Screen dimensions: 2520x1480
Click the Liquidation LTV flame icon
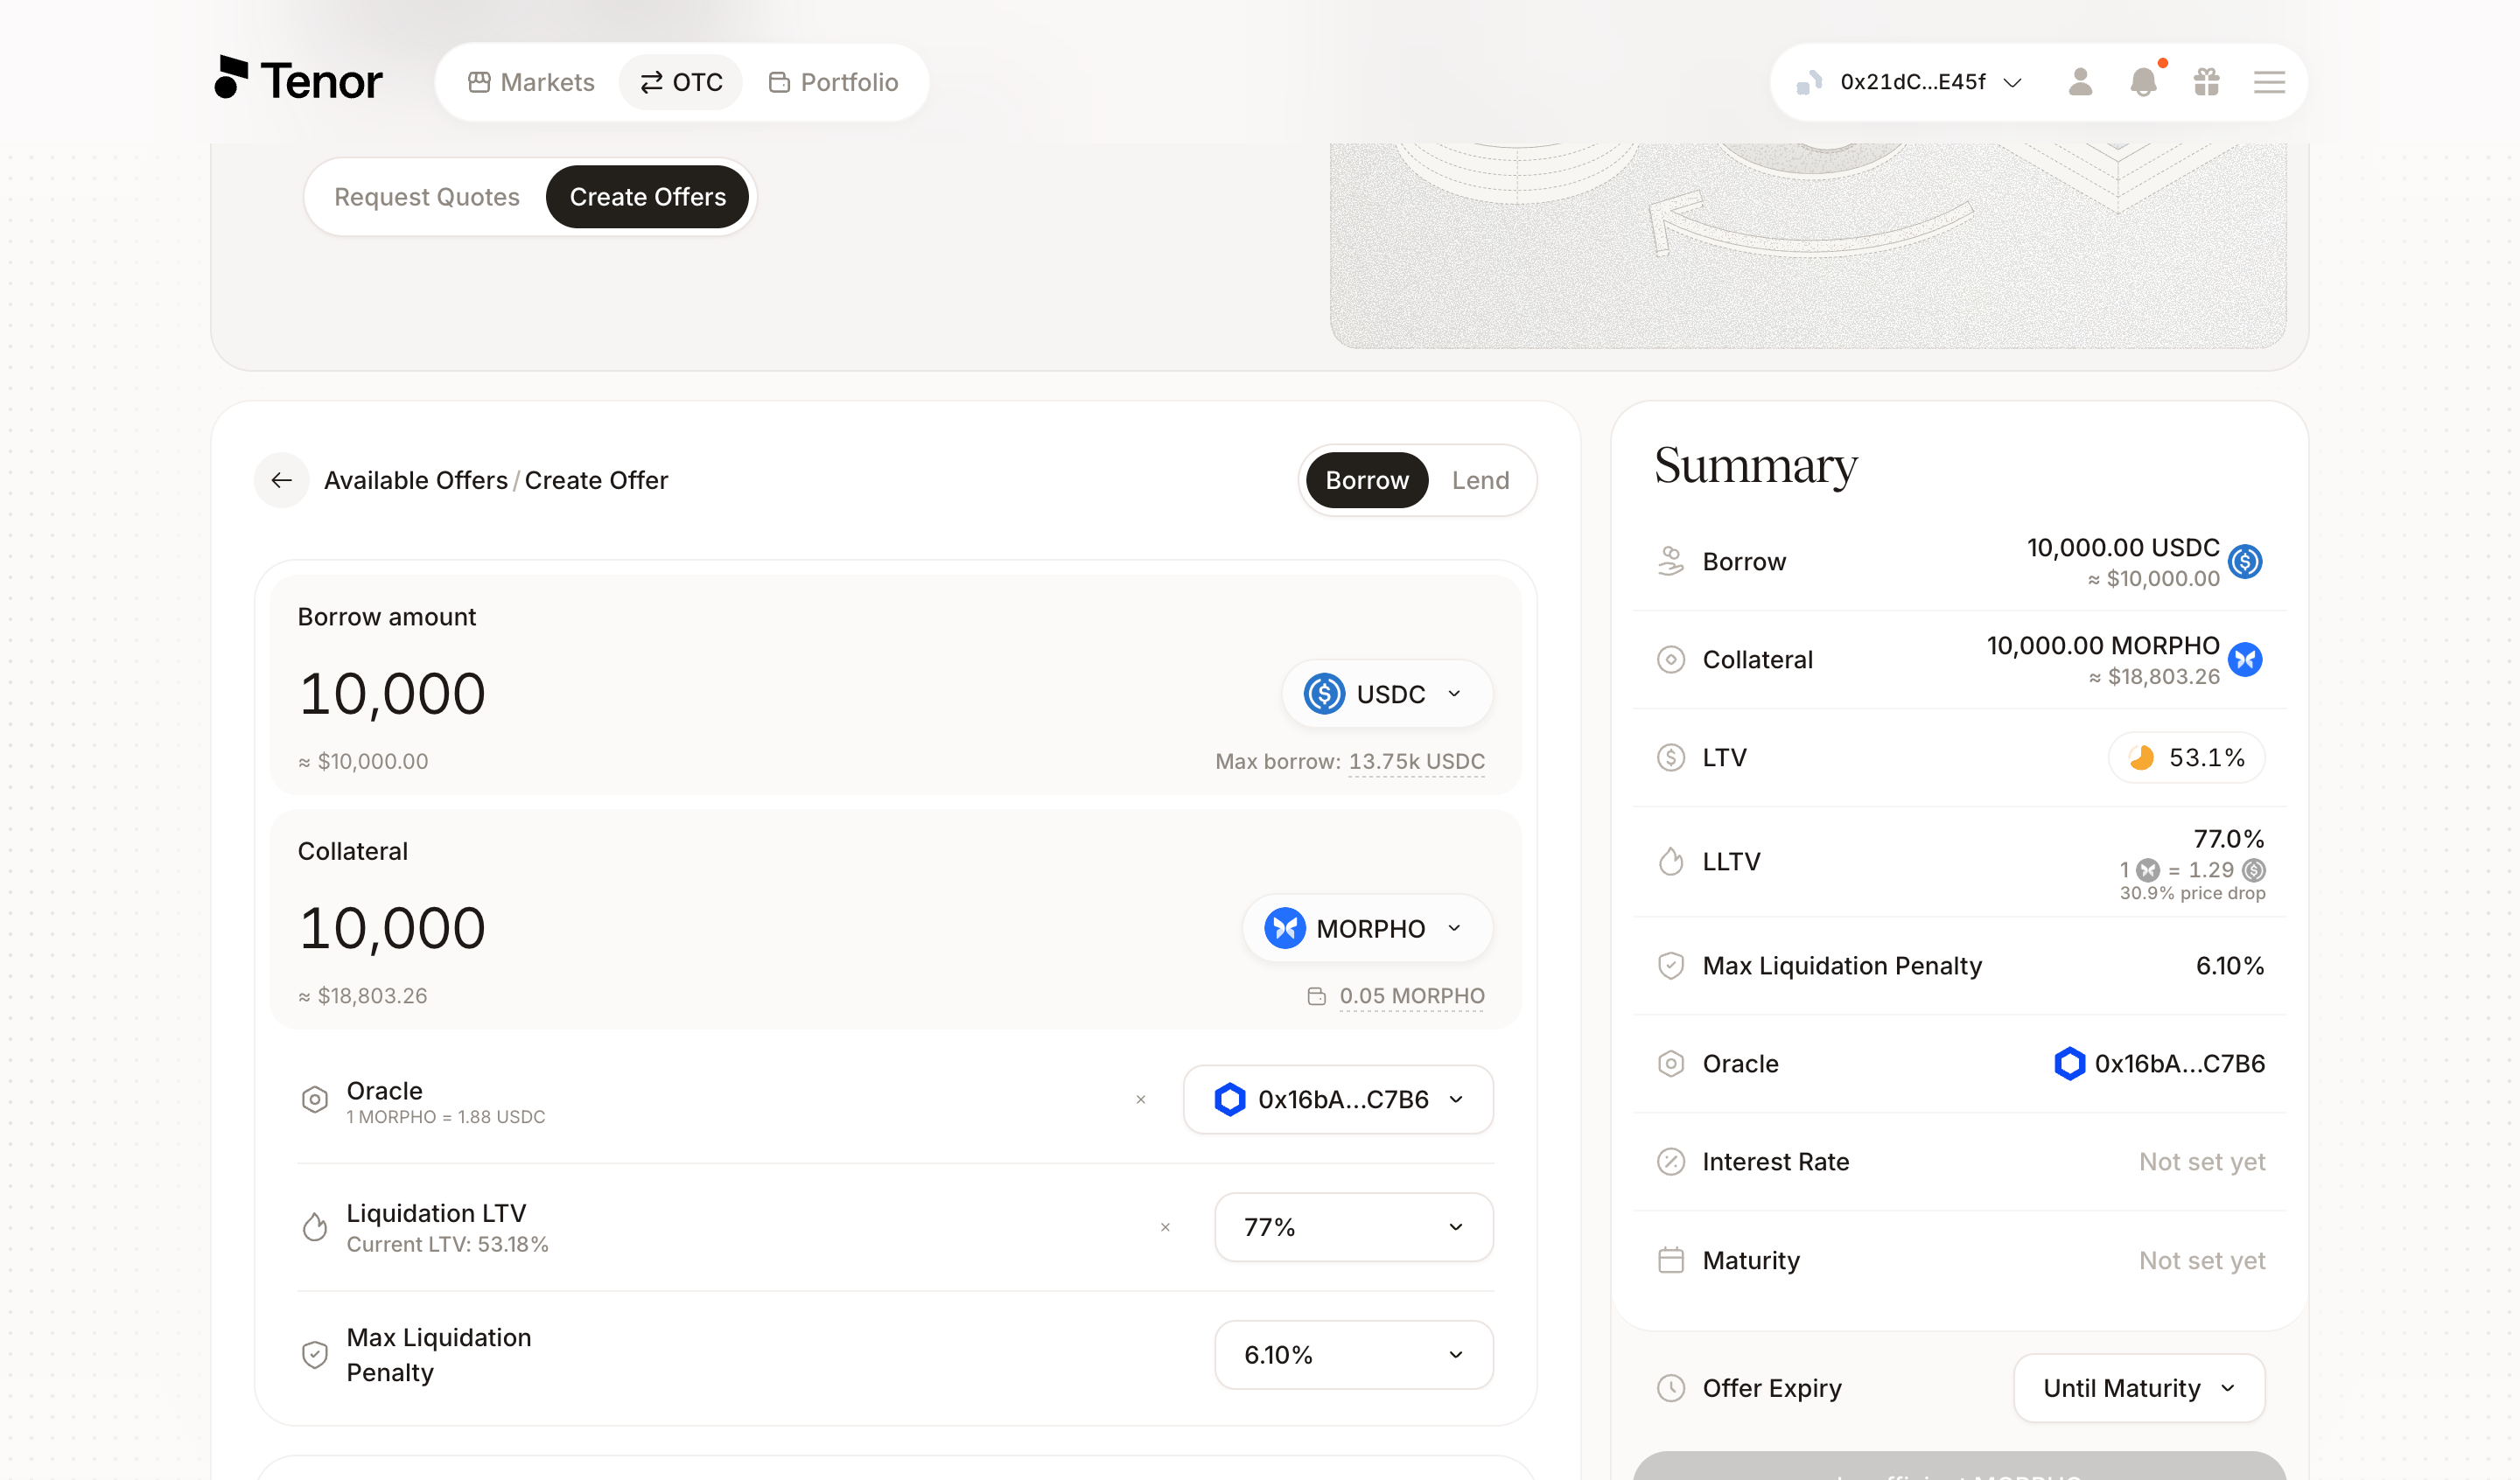click(314, 1227)
